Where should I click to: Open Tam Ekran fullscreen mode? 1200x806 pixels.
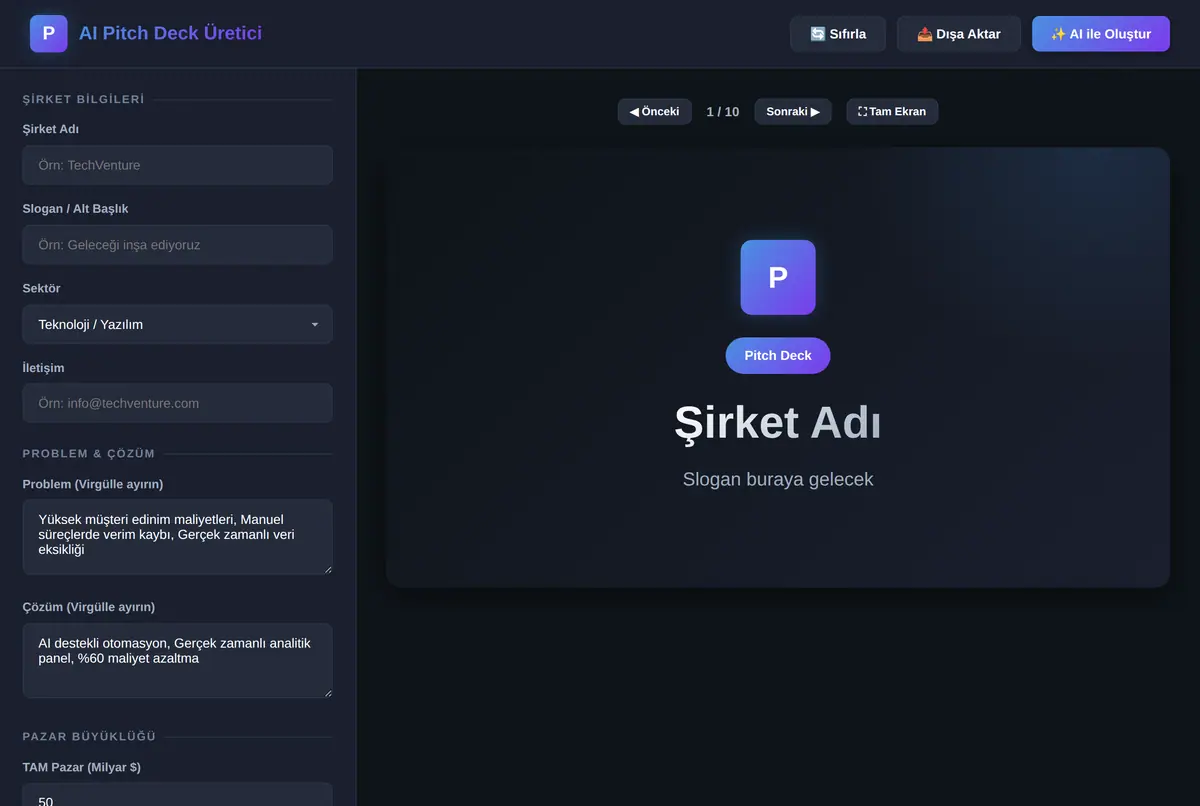[x=892, y=111]
